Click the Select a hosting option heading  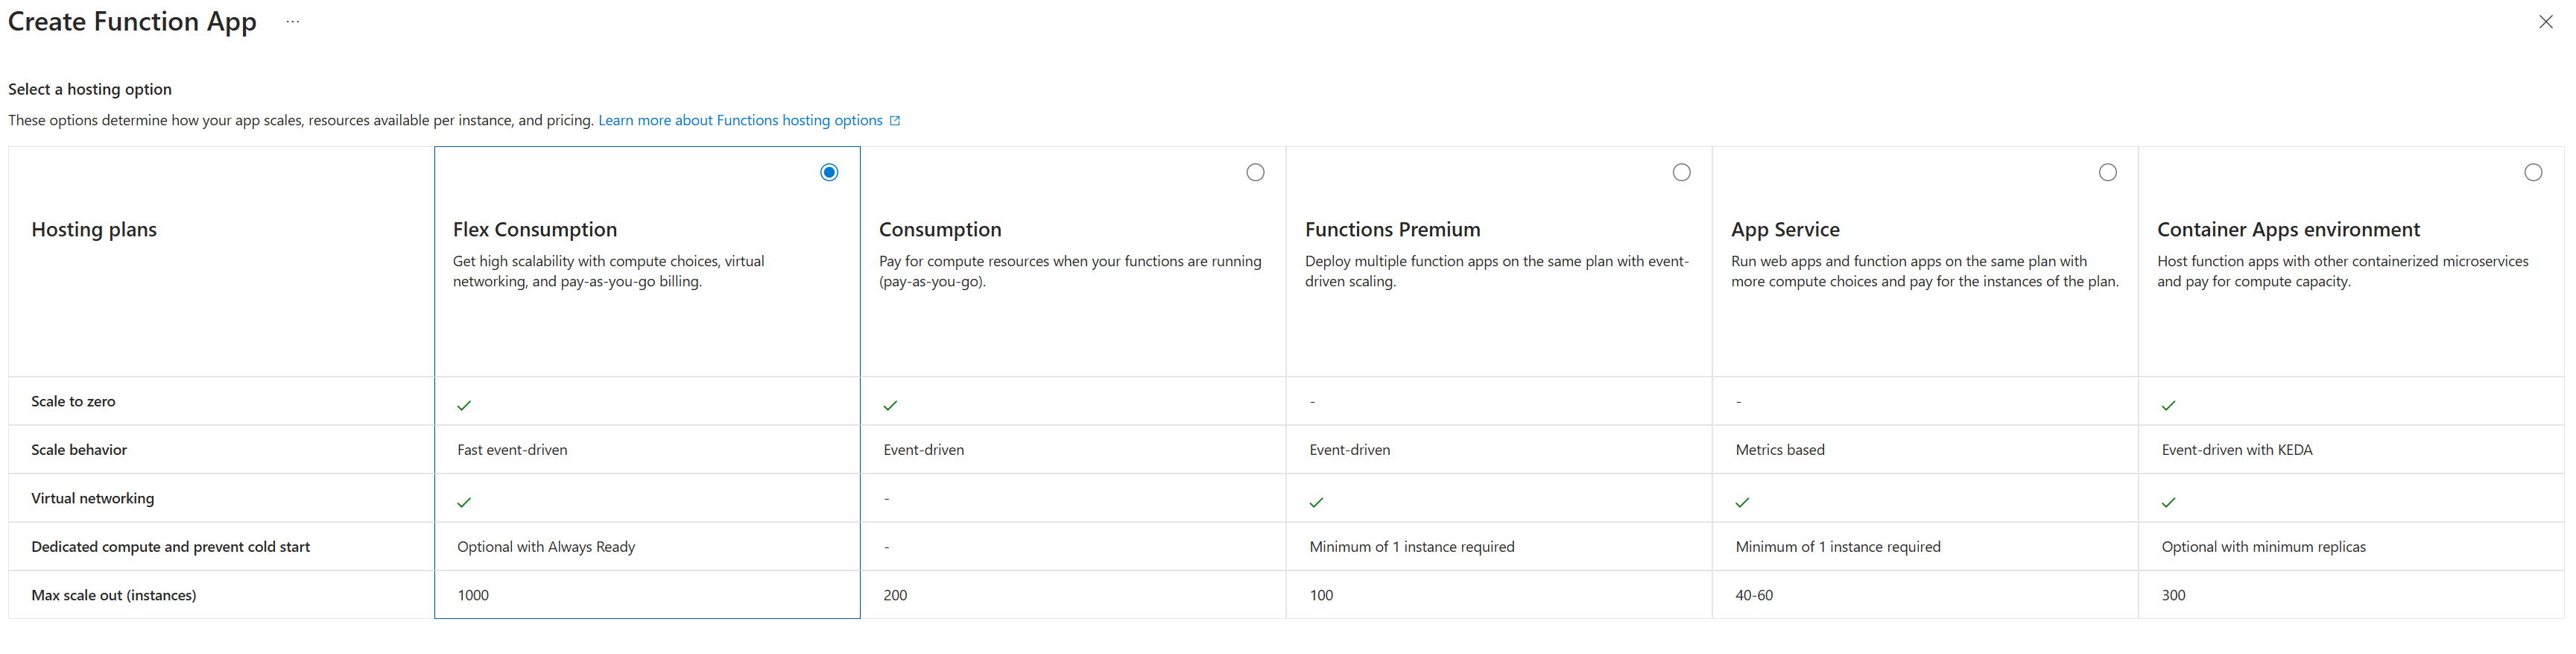pyautogui.click(x=90, y=89)
